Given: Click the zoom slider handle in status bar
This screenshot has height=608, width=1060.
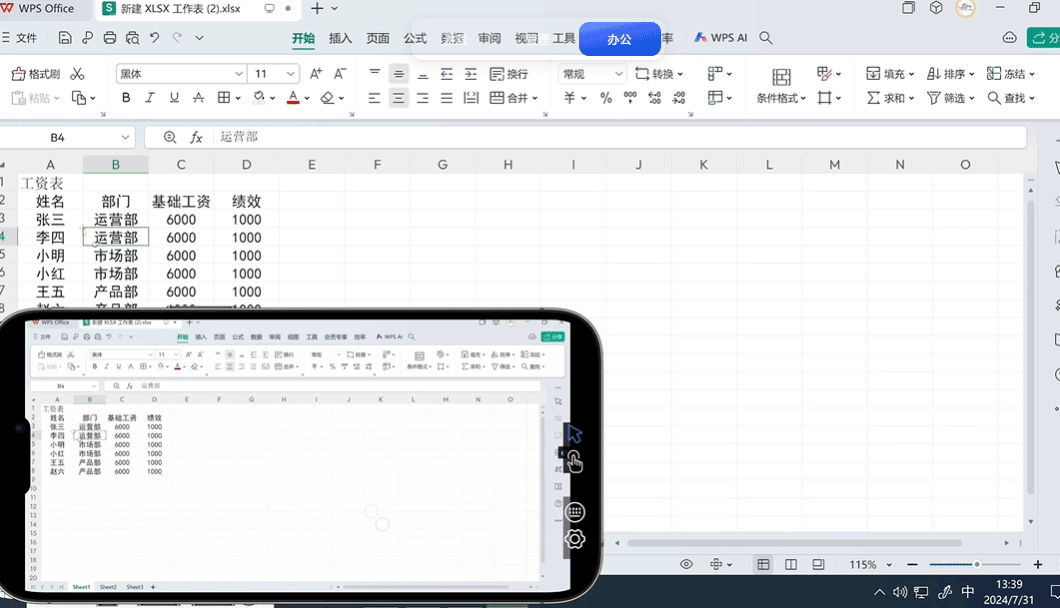Looking at the screenshot, I should [977, 565].
